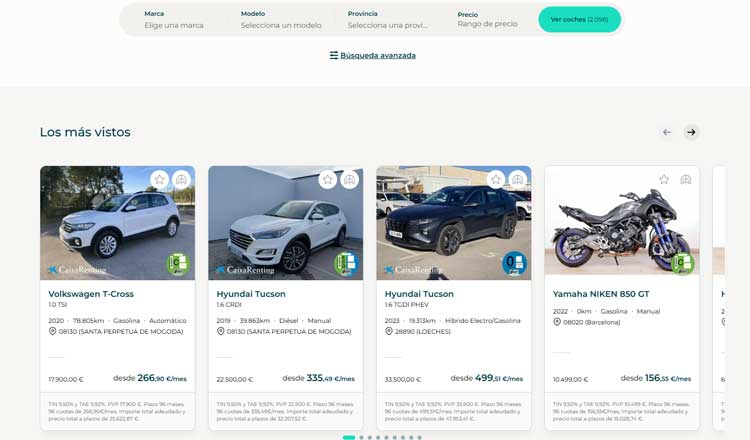
Task: Star the white Hyundai Tucson 1.6 CRDI
Action: click(x=327, y=180)
